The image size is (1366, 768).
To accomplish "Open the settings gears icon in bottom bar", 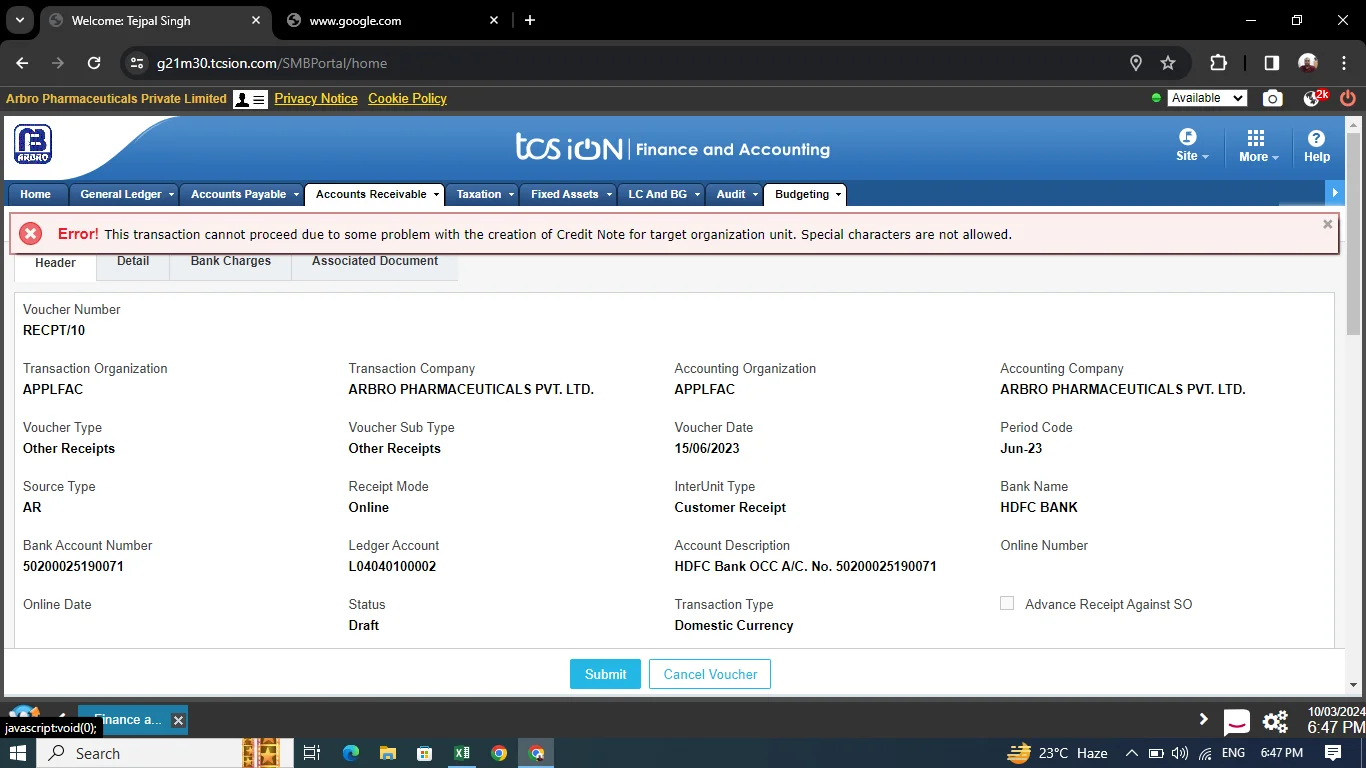I will coord(1275,721).
